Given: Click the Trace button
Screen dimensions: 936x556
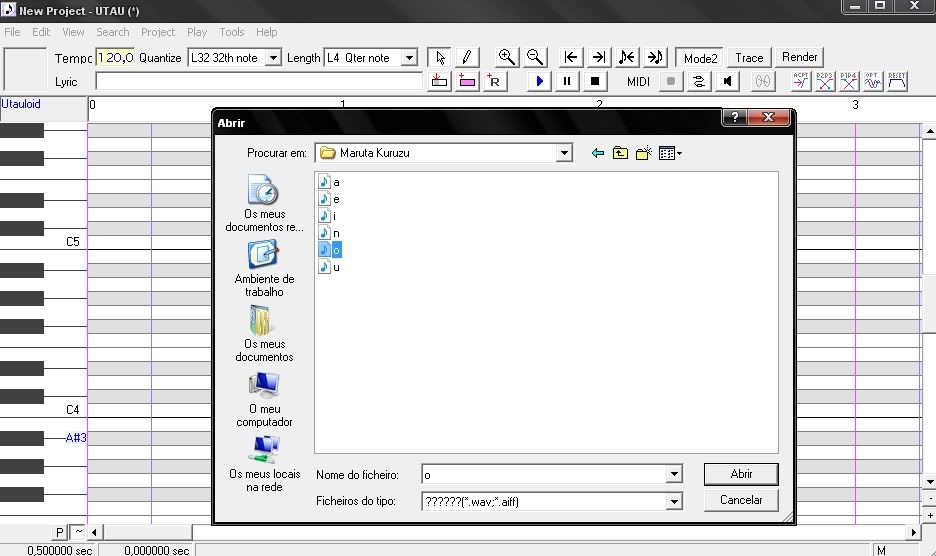Looking at the screenshot, I should point(749,58).
